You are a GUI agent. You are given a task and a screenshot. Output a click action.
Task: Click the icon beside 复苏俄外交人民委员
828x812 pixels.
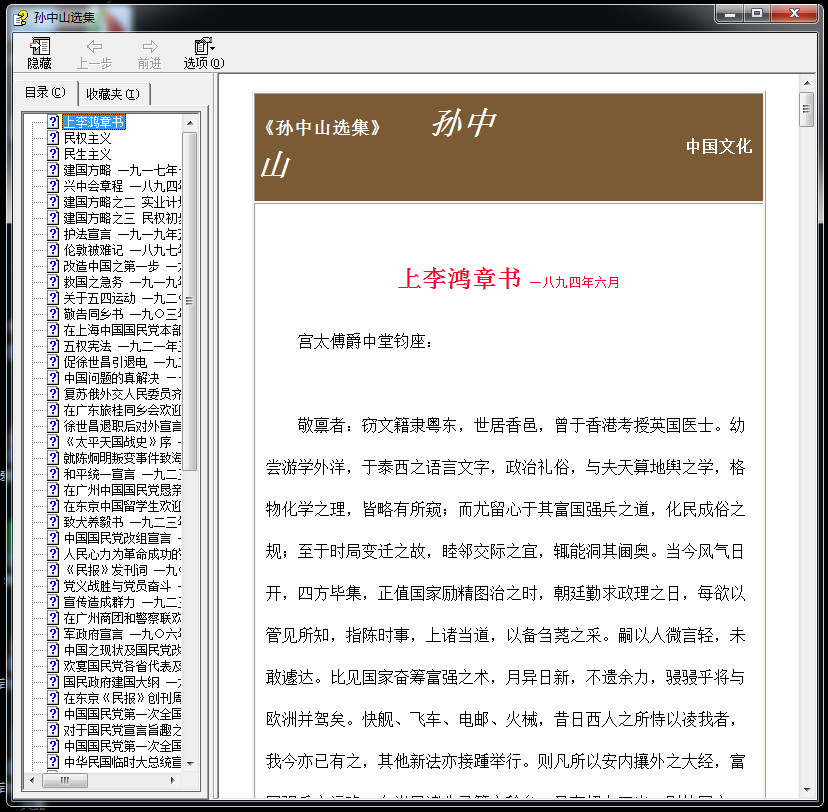(x=53, y=394)
